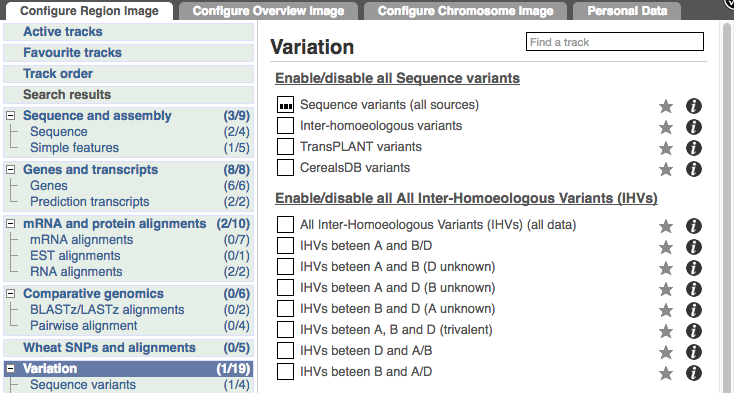Star the IHVs beteen D and A/B track
734x393 pixels.
(x=666, y=352)
